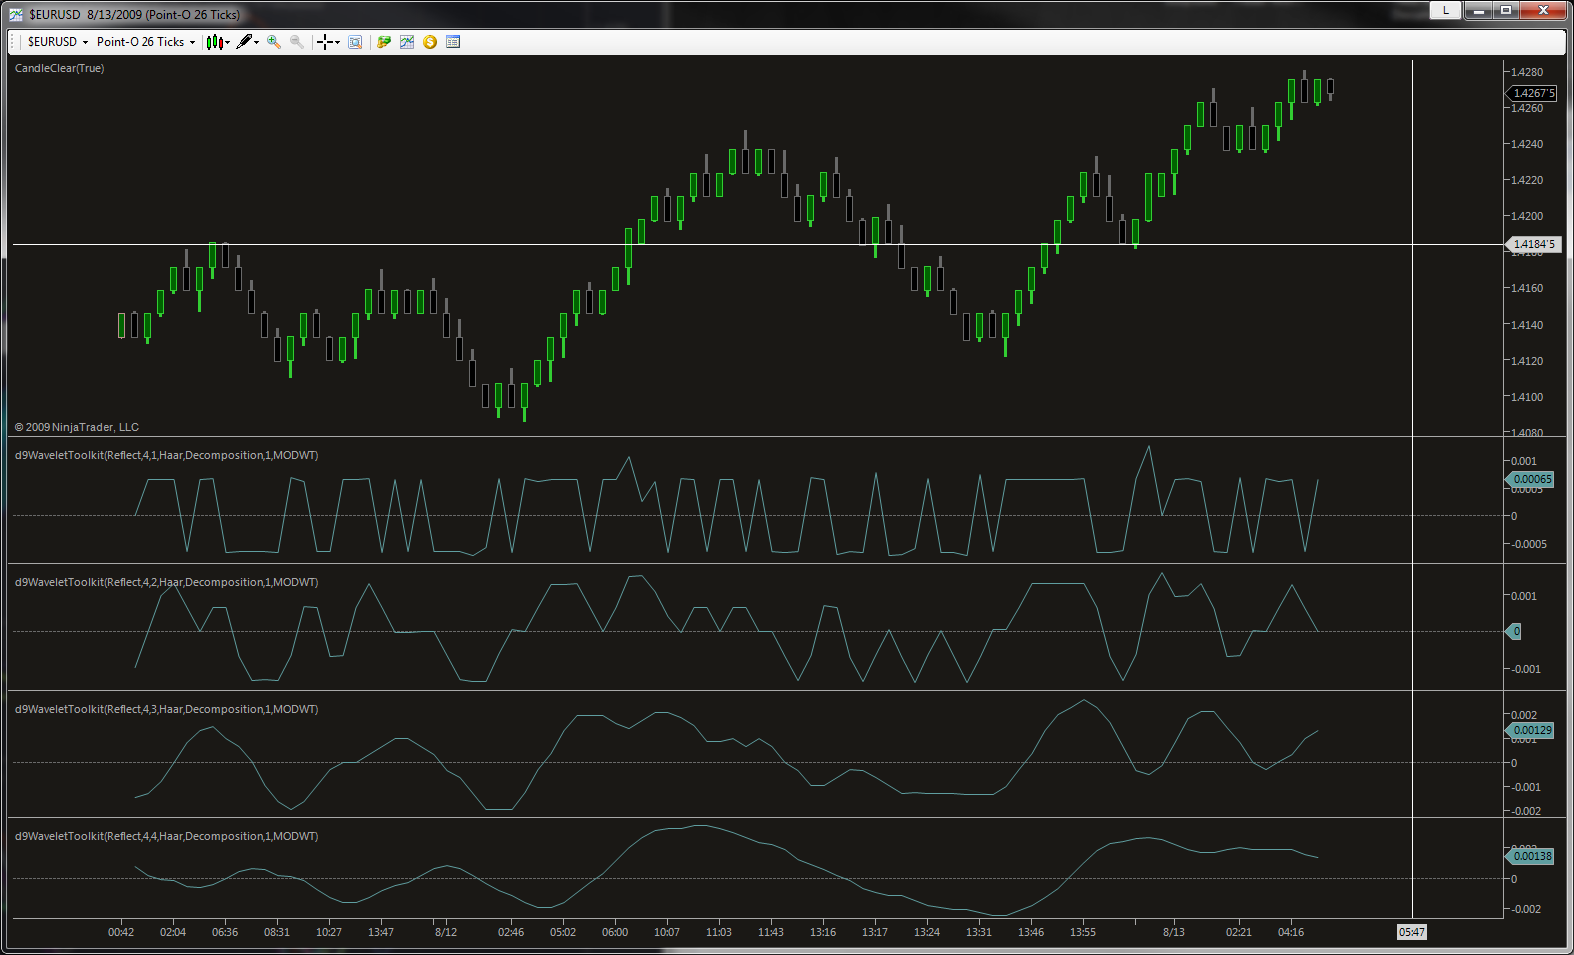The height and width of the screenshot is (955, 1574).
Task: Click the chart window title bar icon
Action: (x=16, y=15)
